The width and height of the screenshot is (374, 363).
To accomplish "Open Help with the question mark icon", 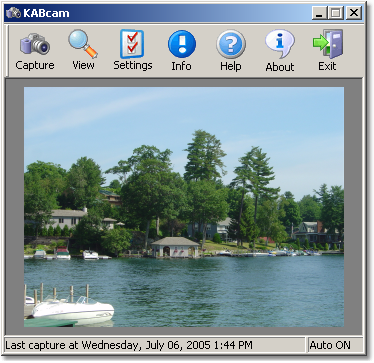I will click(x=231, y=44).
